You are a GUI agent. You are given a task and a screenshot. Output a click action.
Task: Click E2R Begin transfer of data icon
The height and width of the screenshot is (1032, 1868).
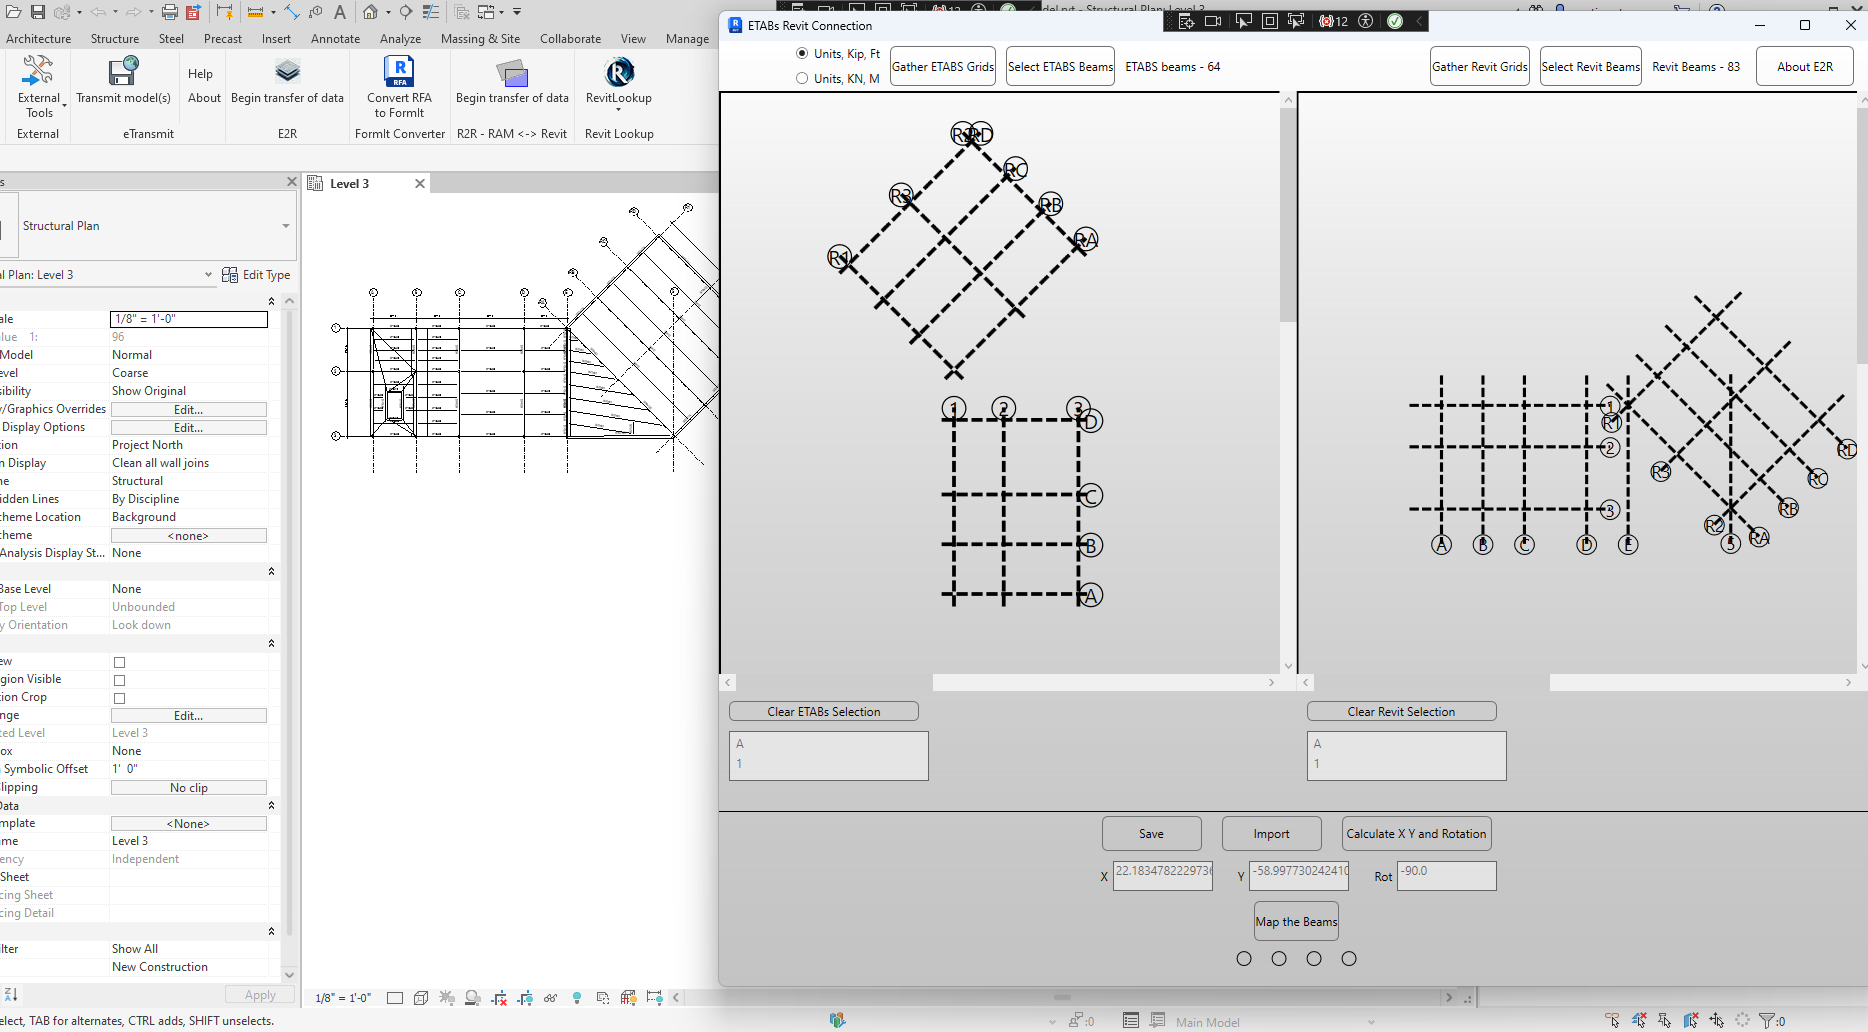287,72
